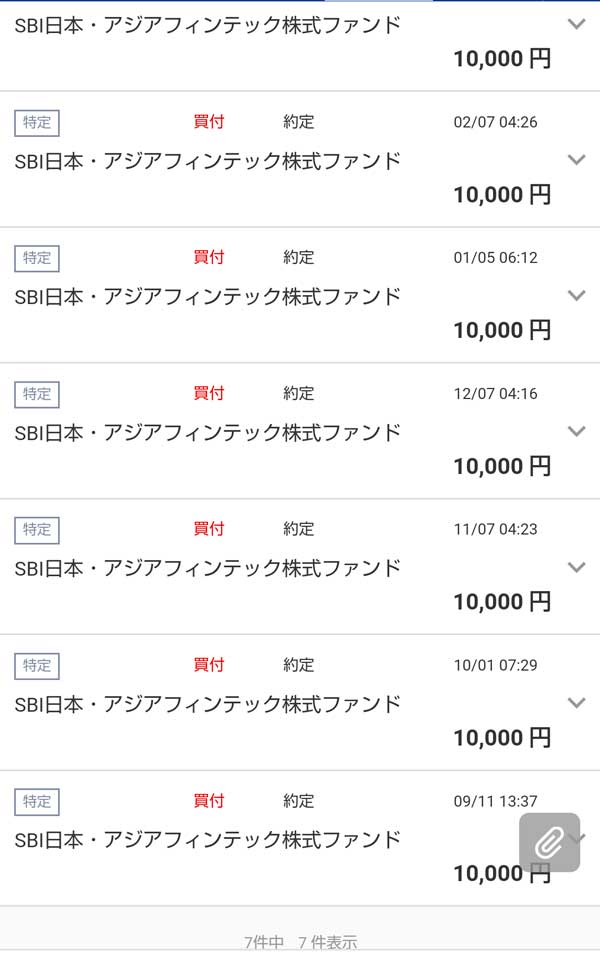Click 約定 status on 10/01 07:29 order

[298, 665]
